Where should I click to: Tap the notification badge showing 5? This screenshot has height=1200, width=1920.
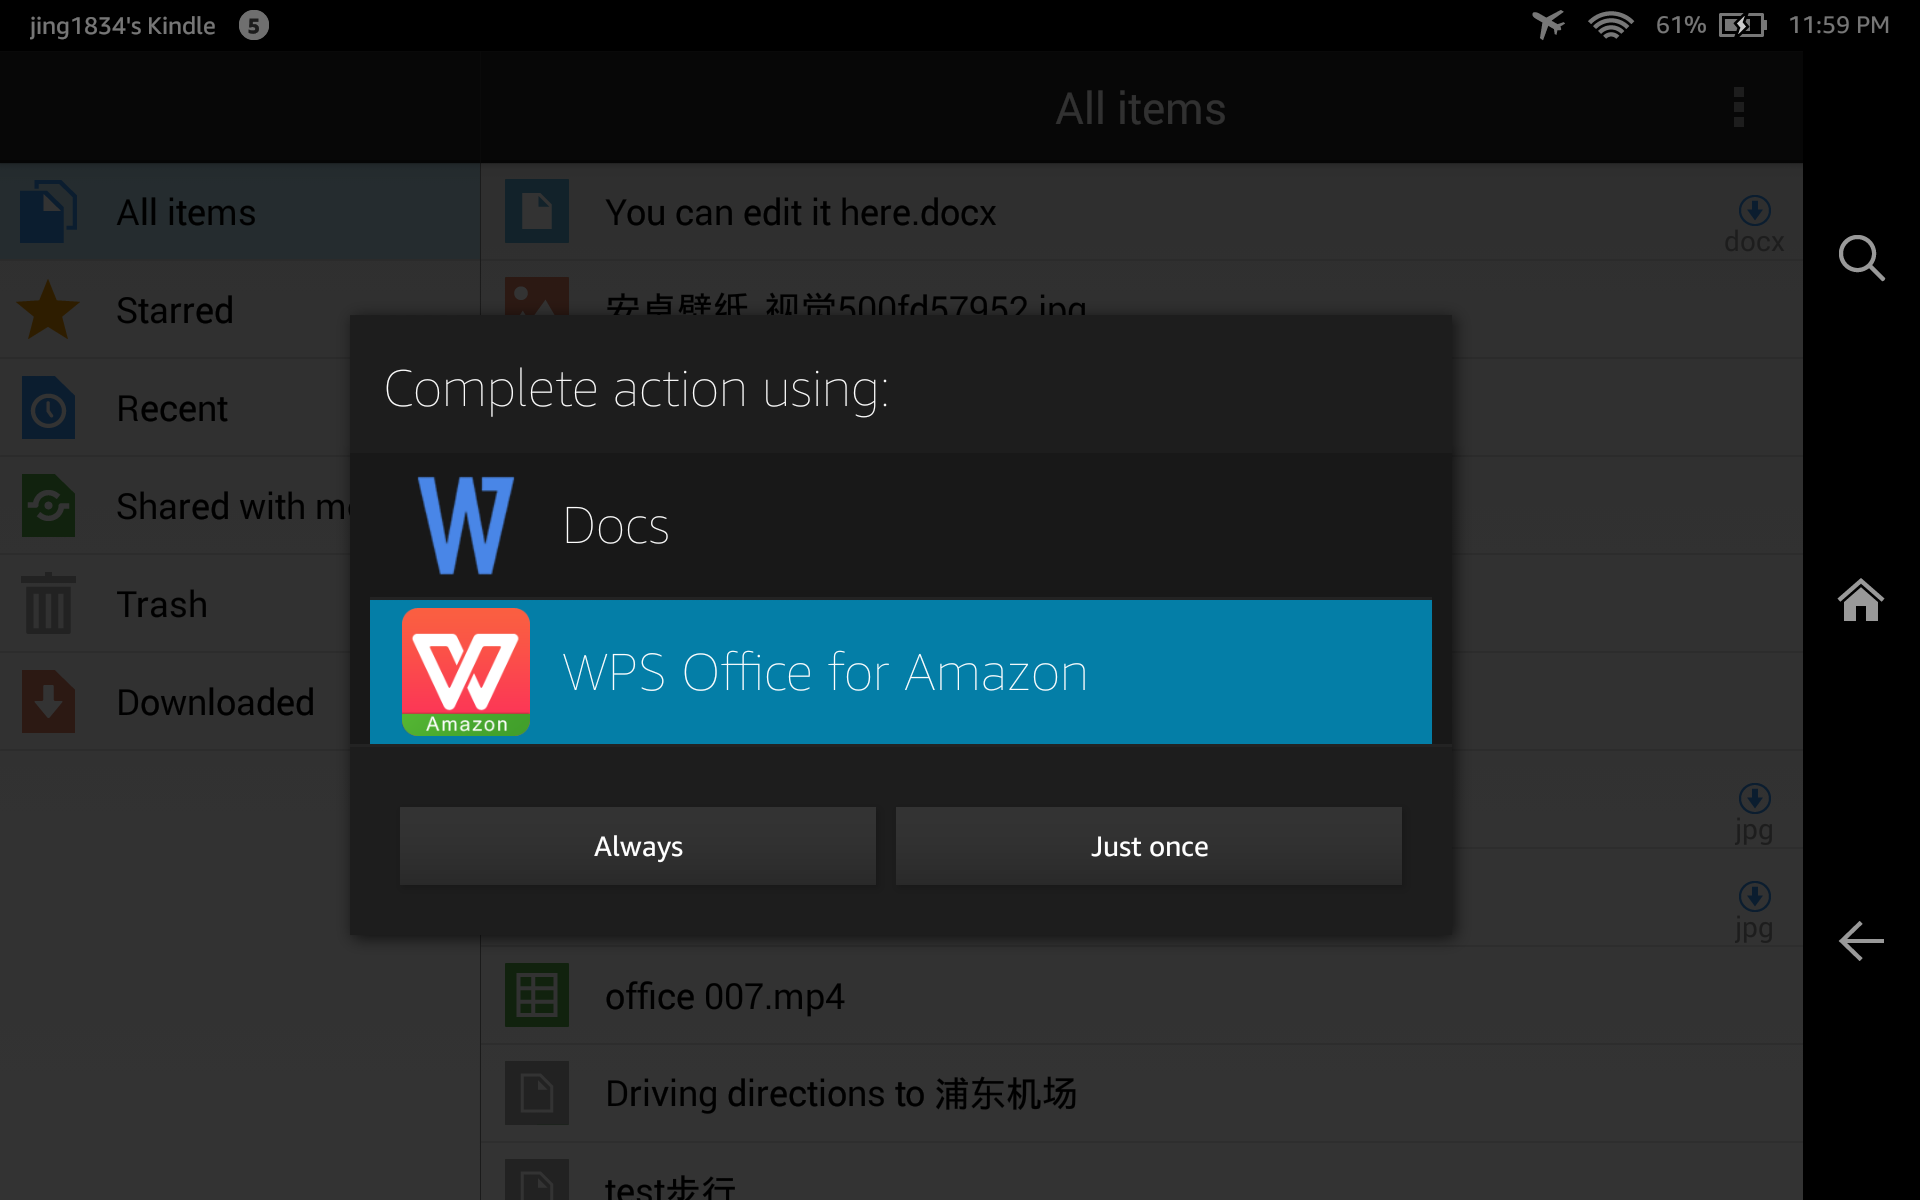(253, 25)
